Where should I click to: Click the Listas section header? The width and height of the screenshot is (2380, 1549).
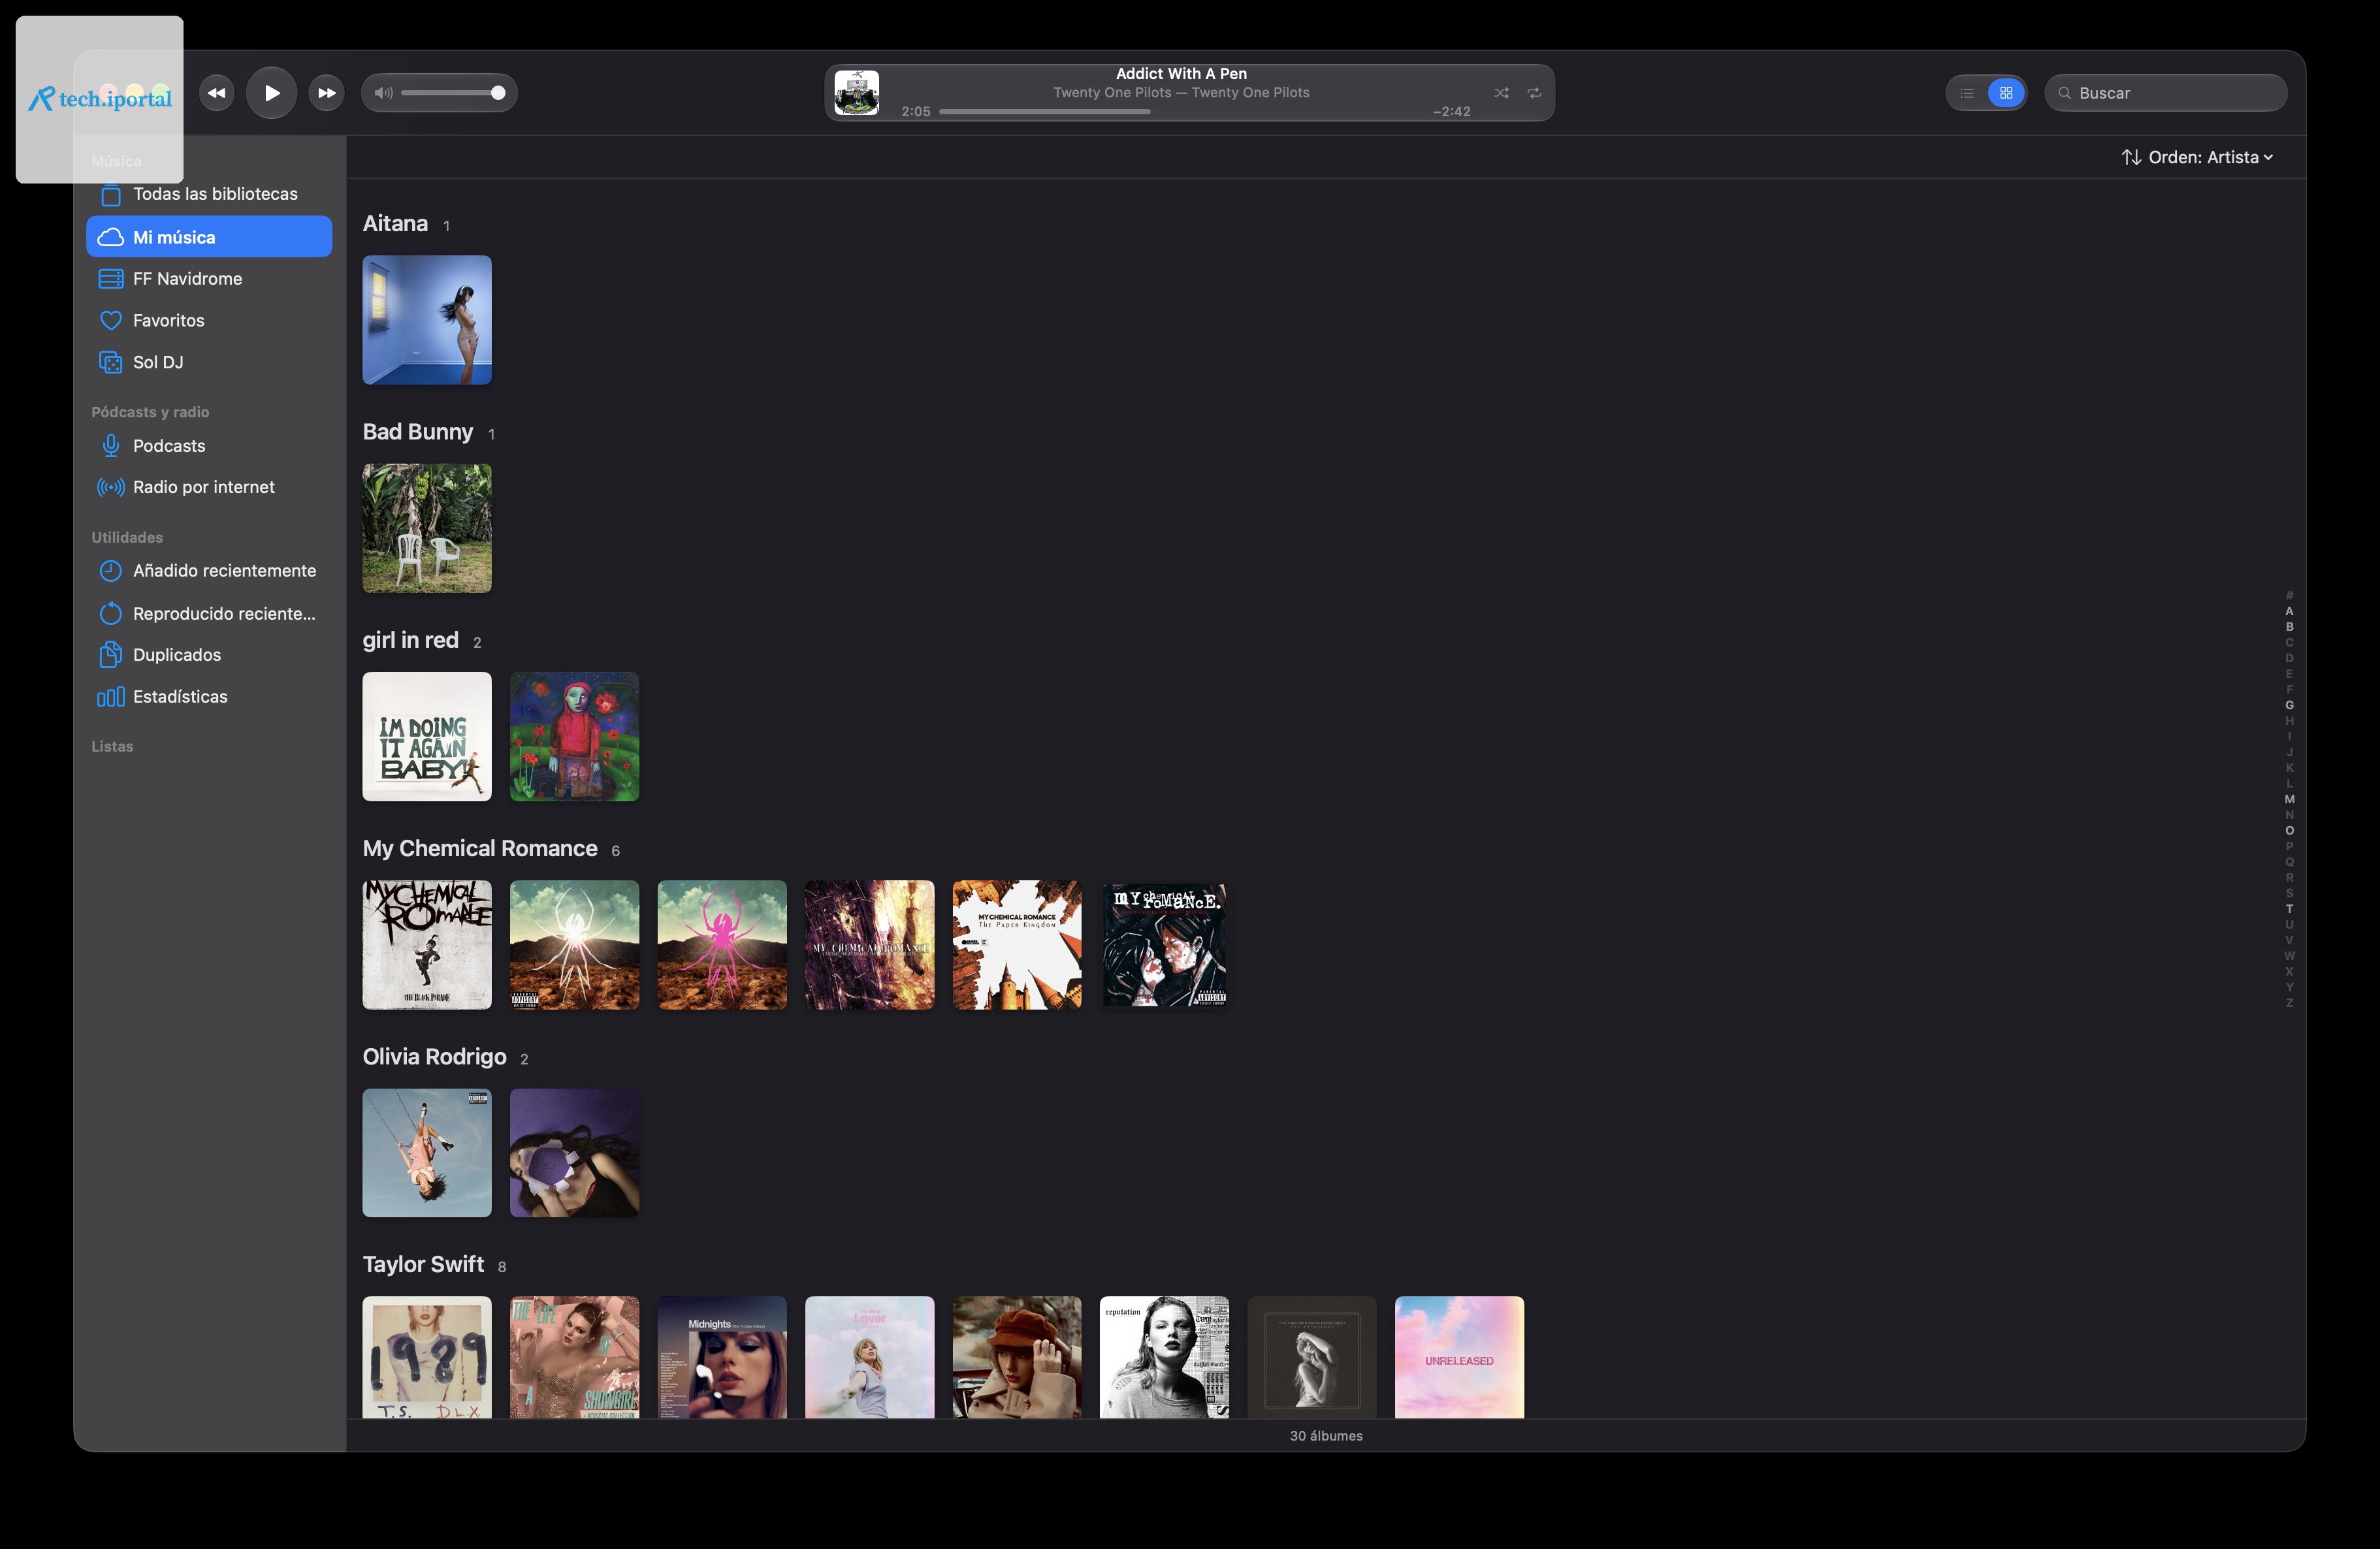(112, 747)
